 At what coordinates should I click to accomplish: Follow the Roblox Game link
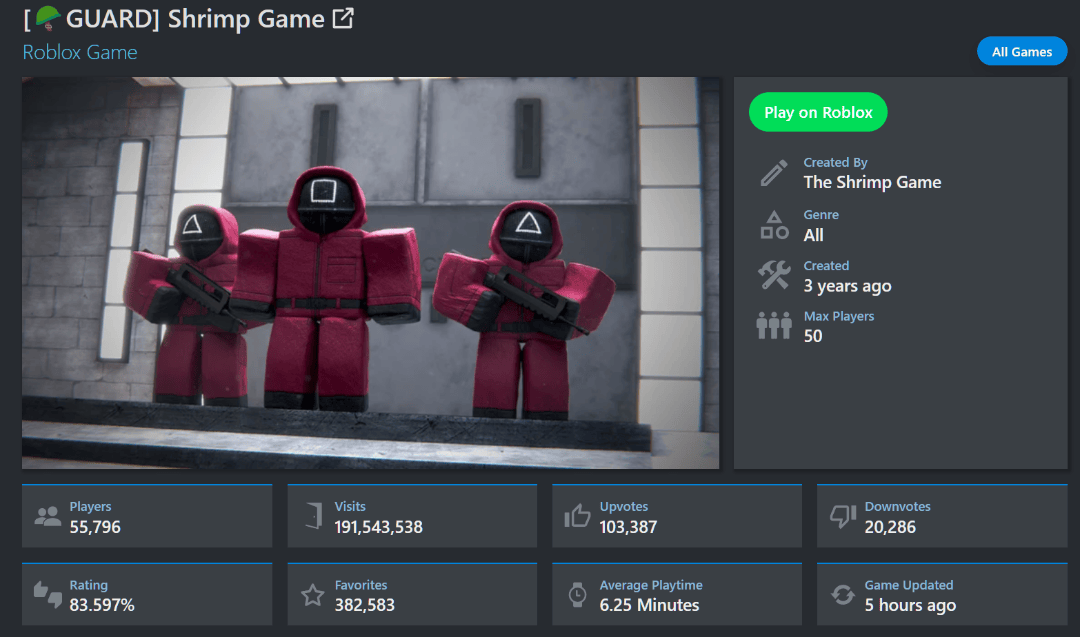pos(80,52)
